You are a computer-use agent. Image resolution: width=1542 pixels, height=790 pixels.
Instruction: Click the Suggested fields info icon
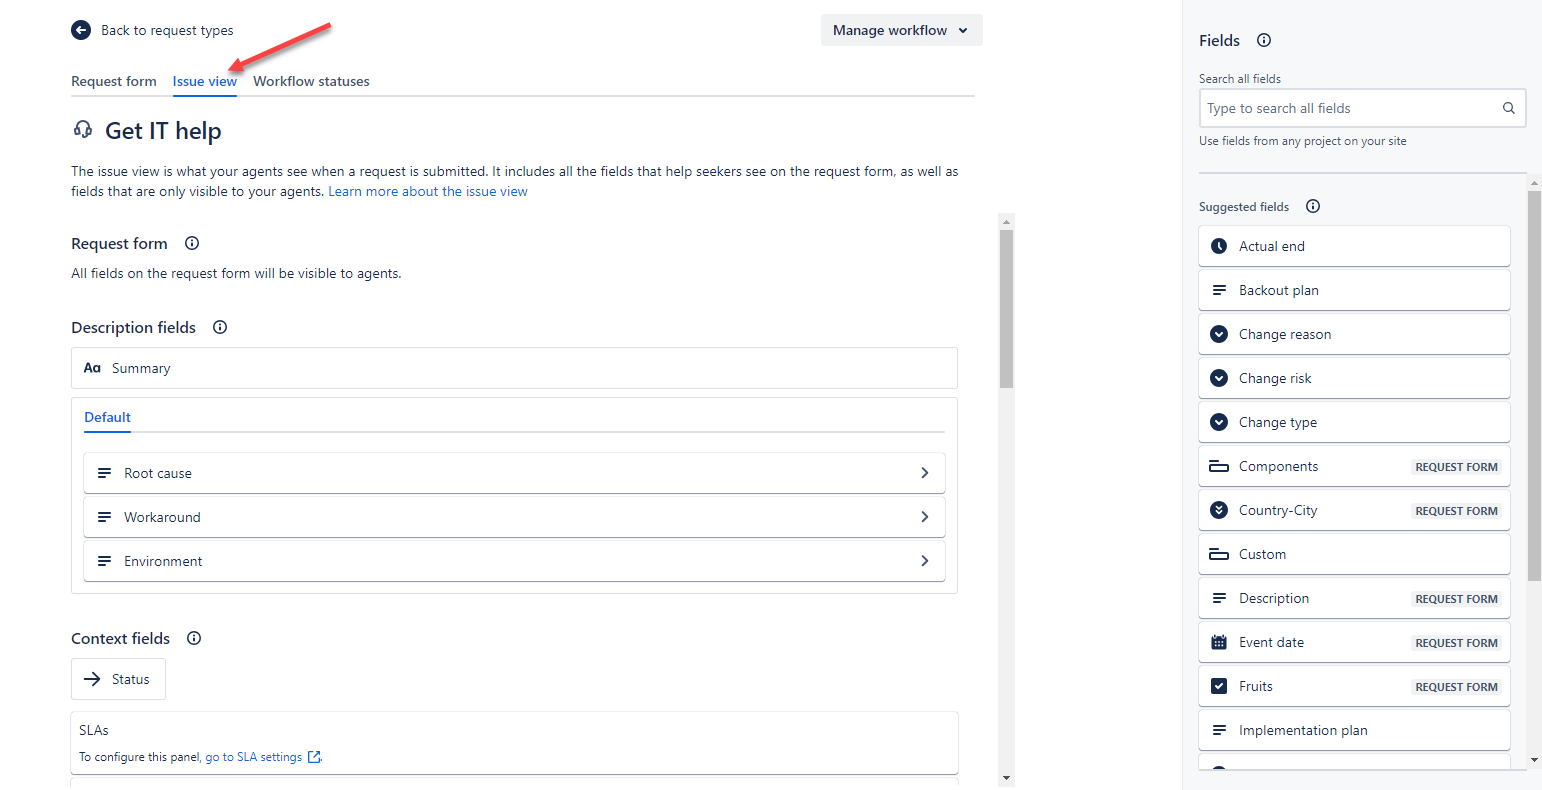pos(1312,206)
